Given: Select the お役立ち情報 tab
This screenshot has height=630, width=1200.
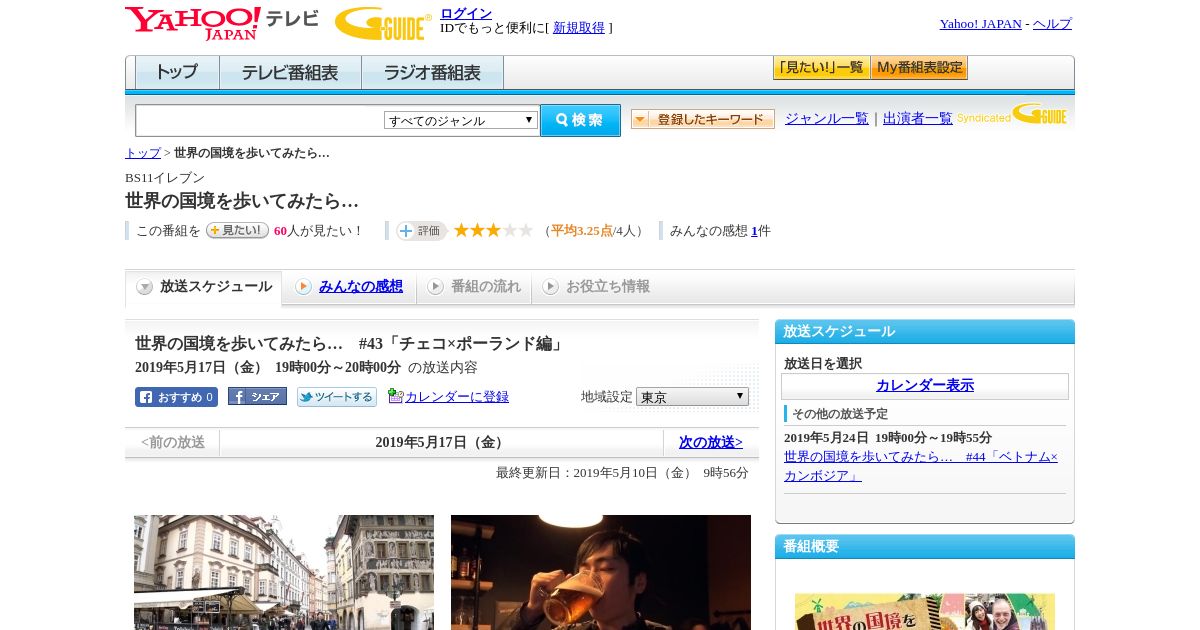Looking at the screenshot, I should coord(596,287).
